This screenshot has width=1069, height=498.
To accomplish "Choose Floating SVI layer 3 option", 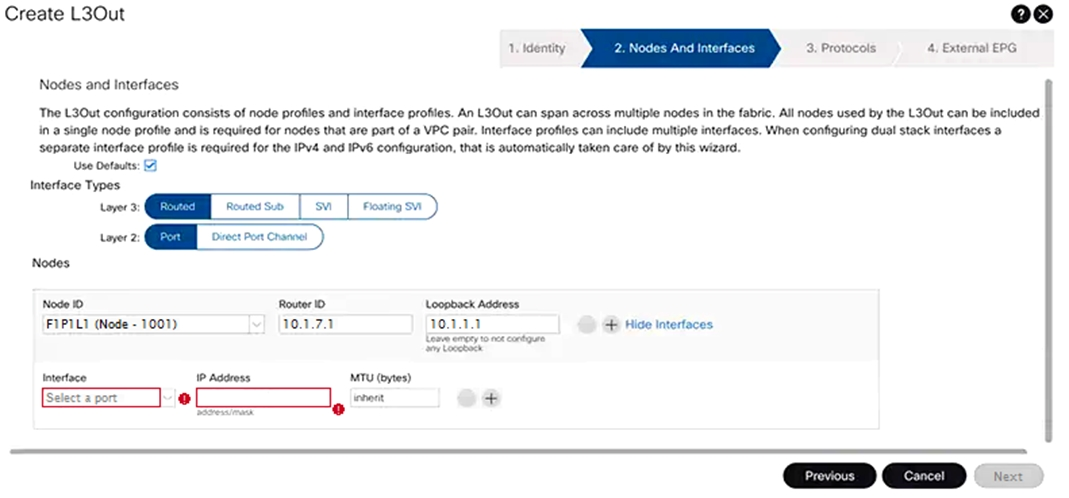I will 392,207.
